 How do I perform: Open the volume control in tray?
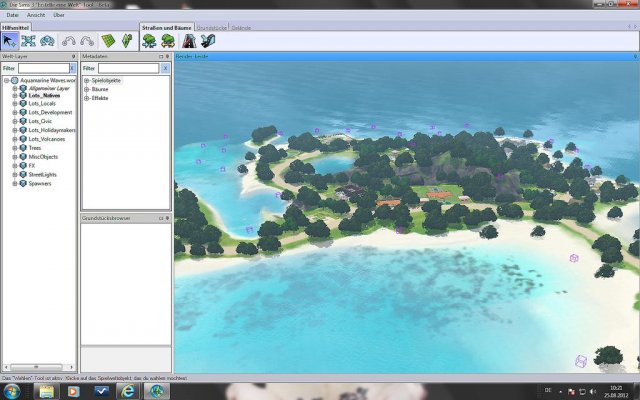pyautogui.click(x=593, y=391)
